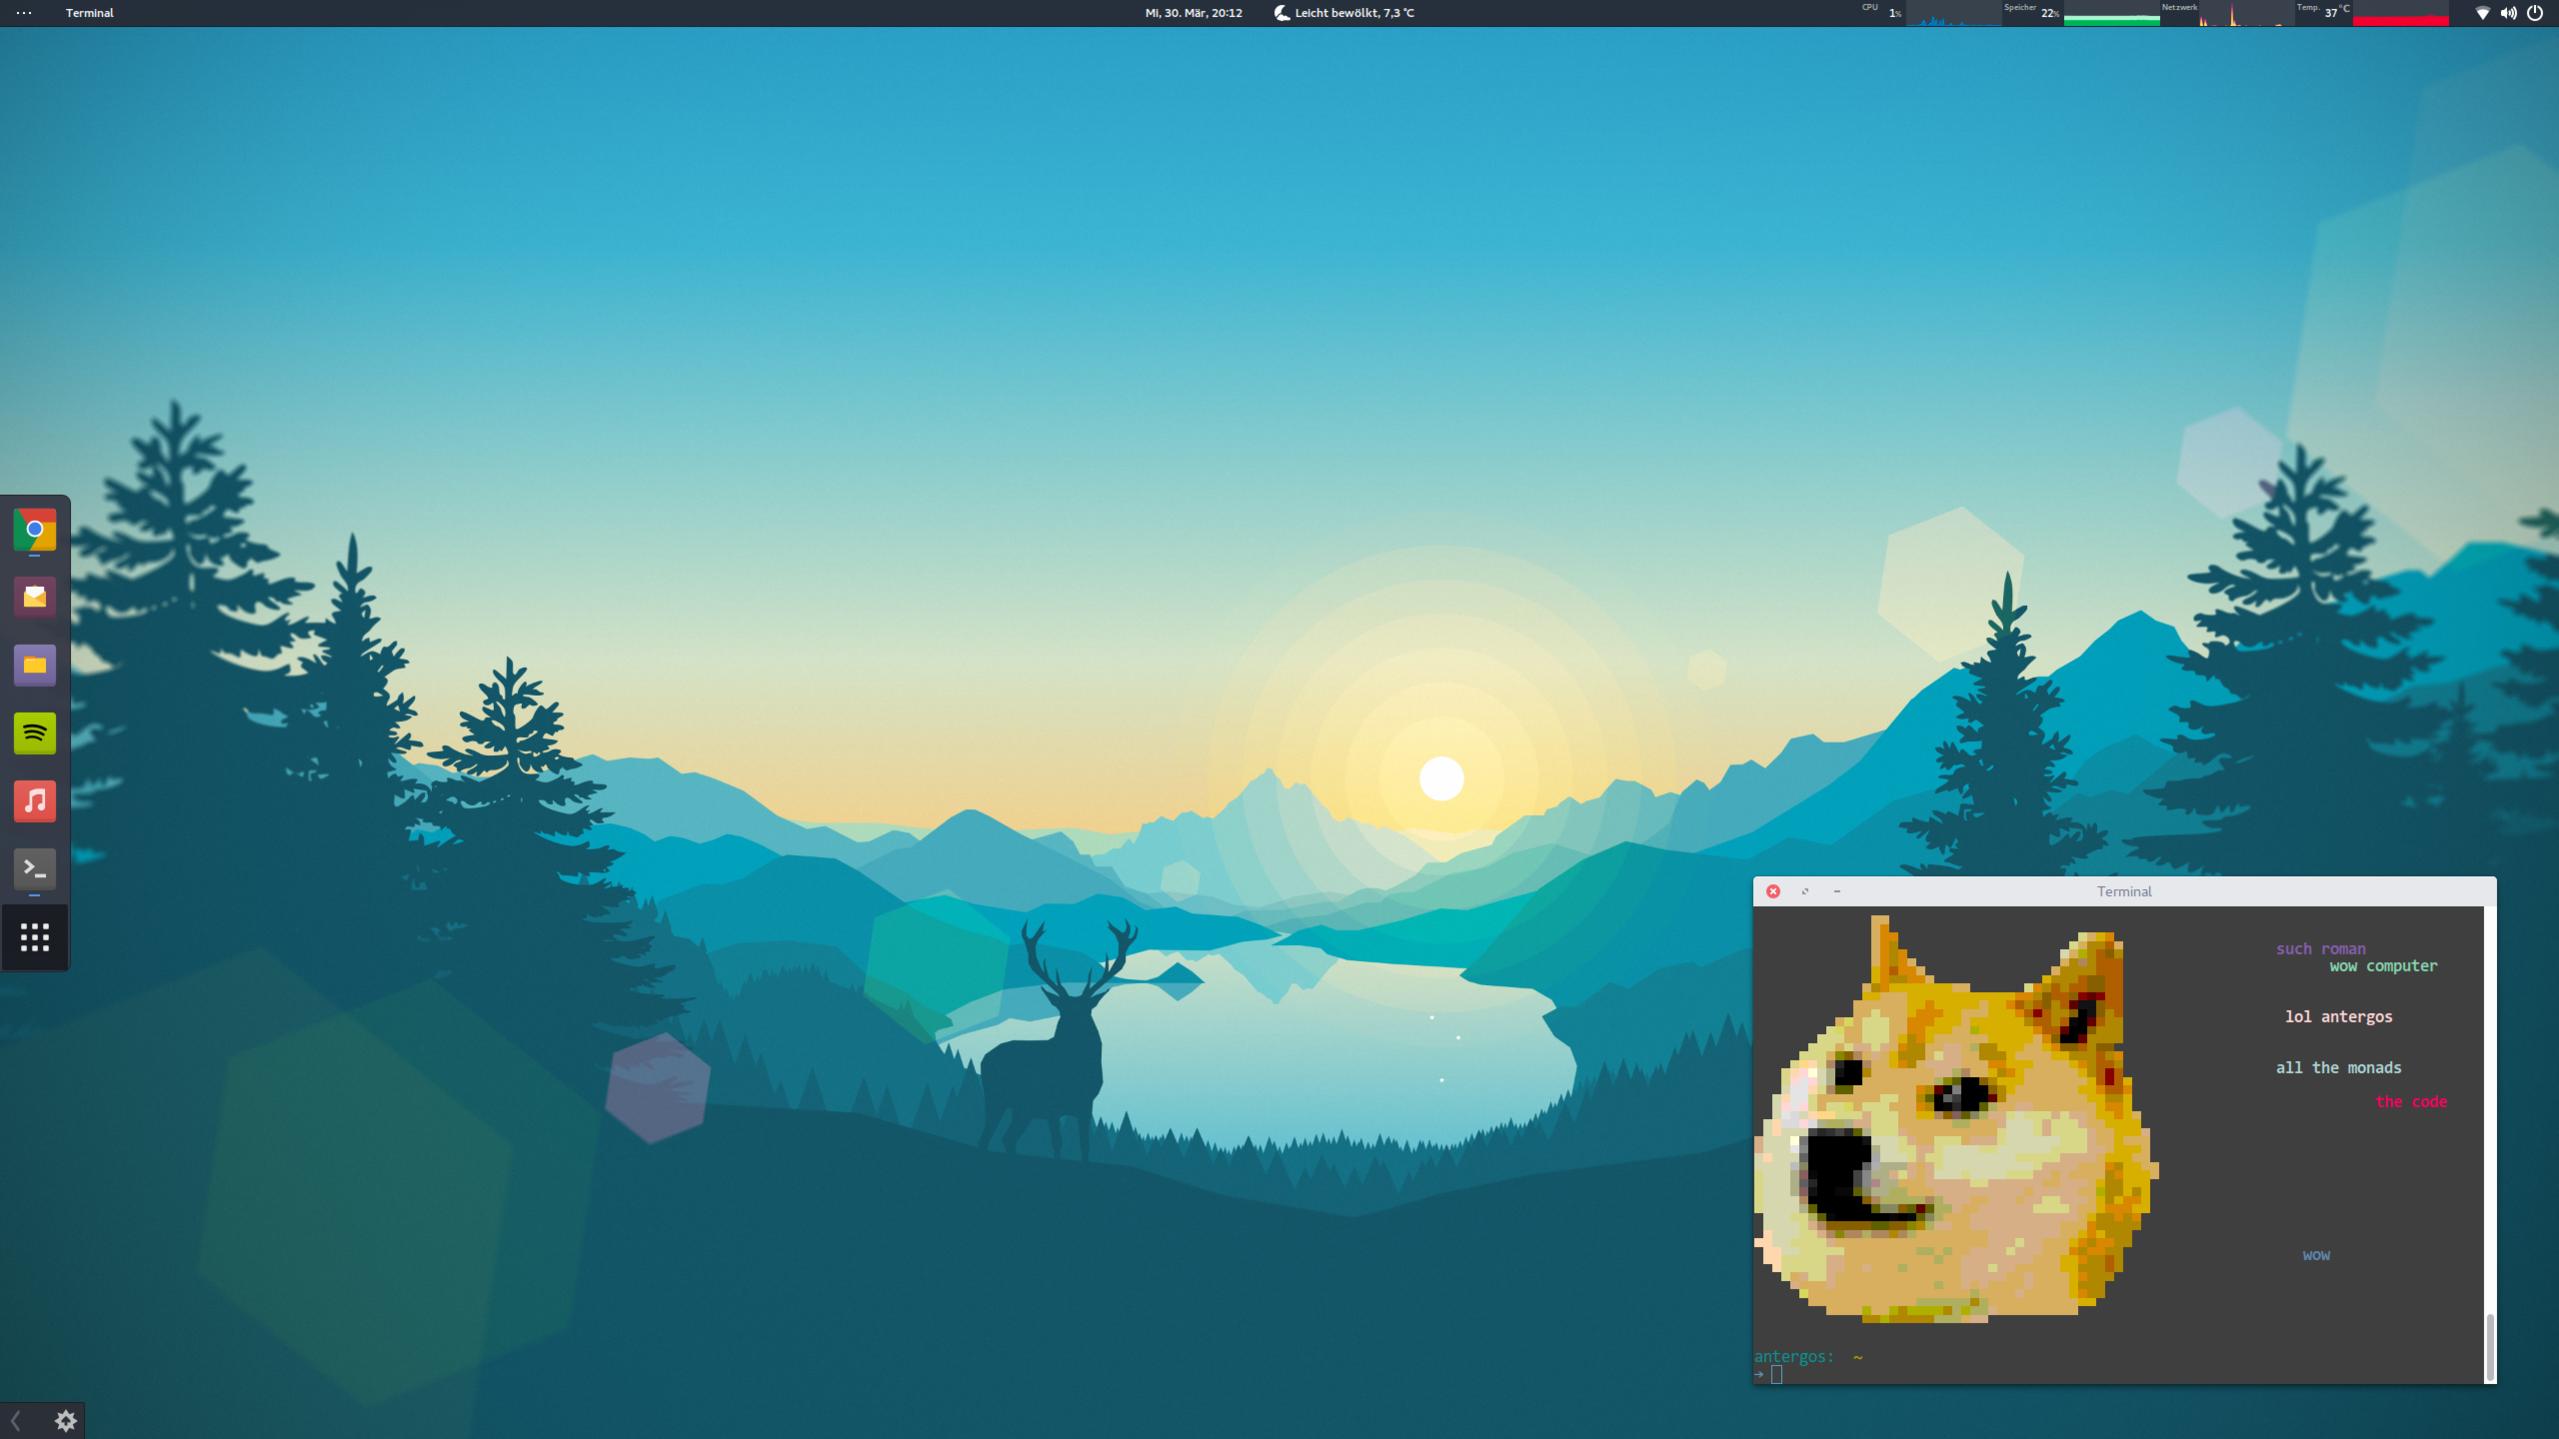Open the volume indicator in top bar
Image resolution: width=2559 pixels, height=1439 pixels.
(x=2508, y=13)
